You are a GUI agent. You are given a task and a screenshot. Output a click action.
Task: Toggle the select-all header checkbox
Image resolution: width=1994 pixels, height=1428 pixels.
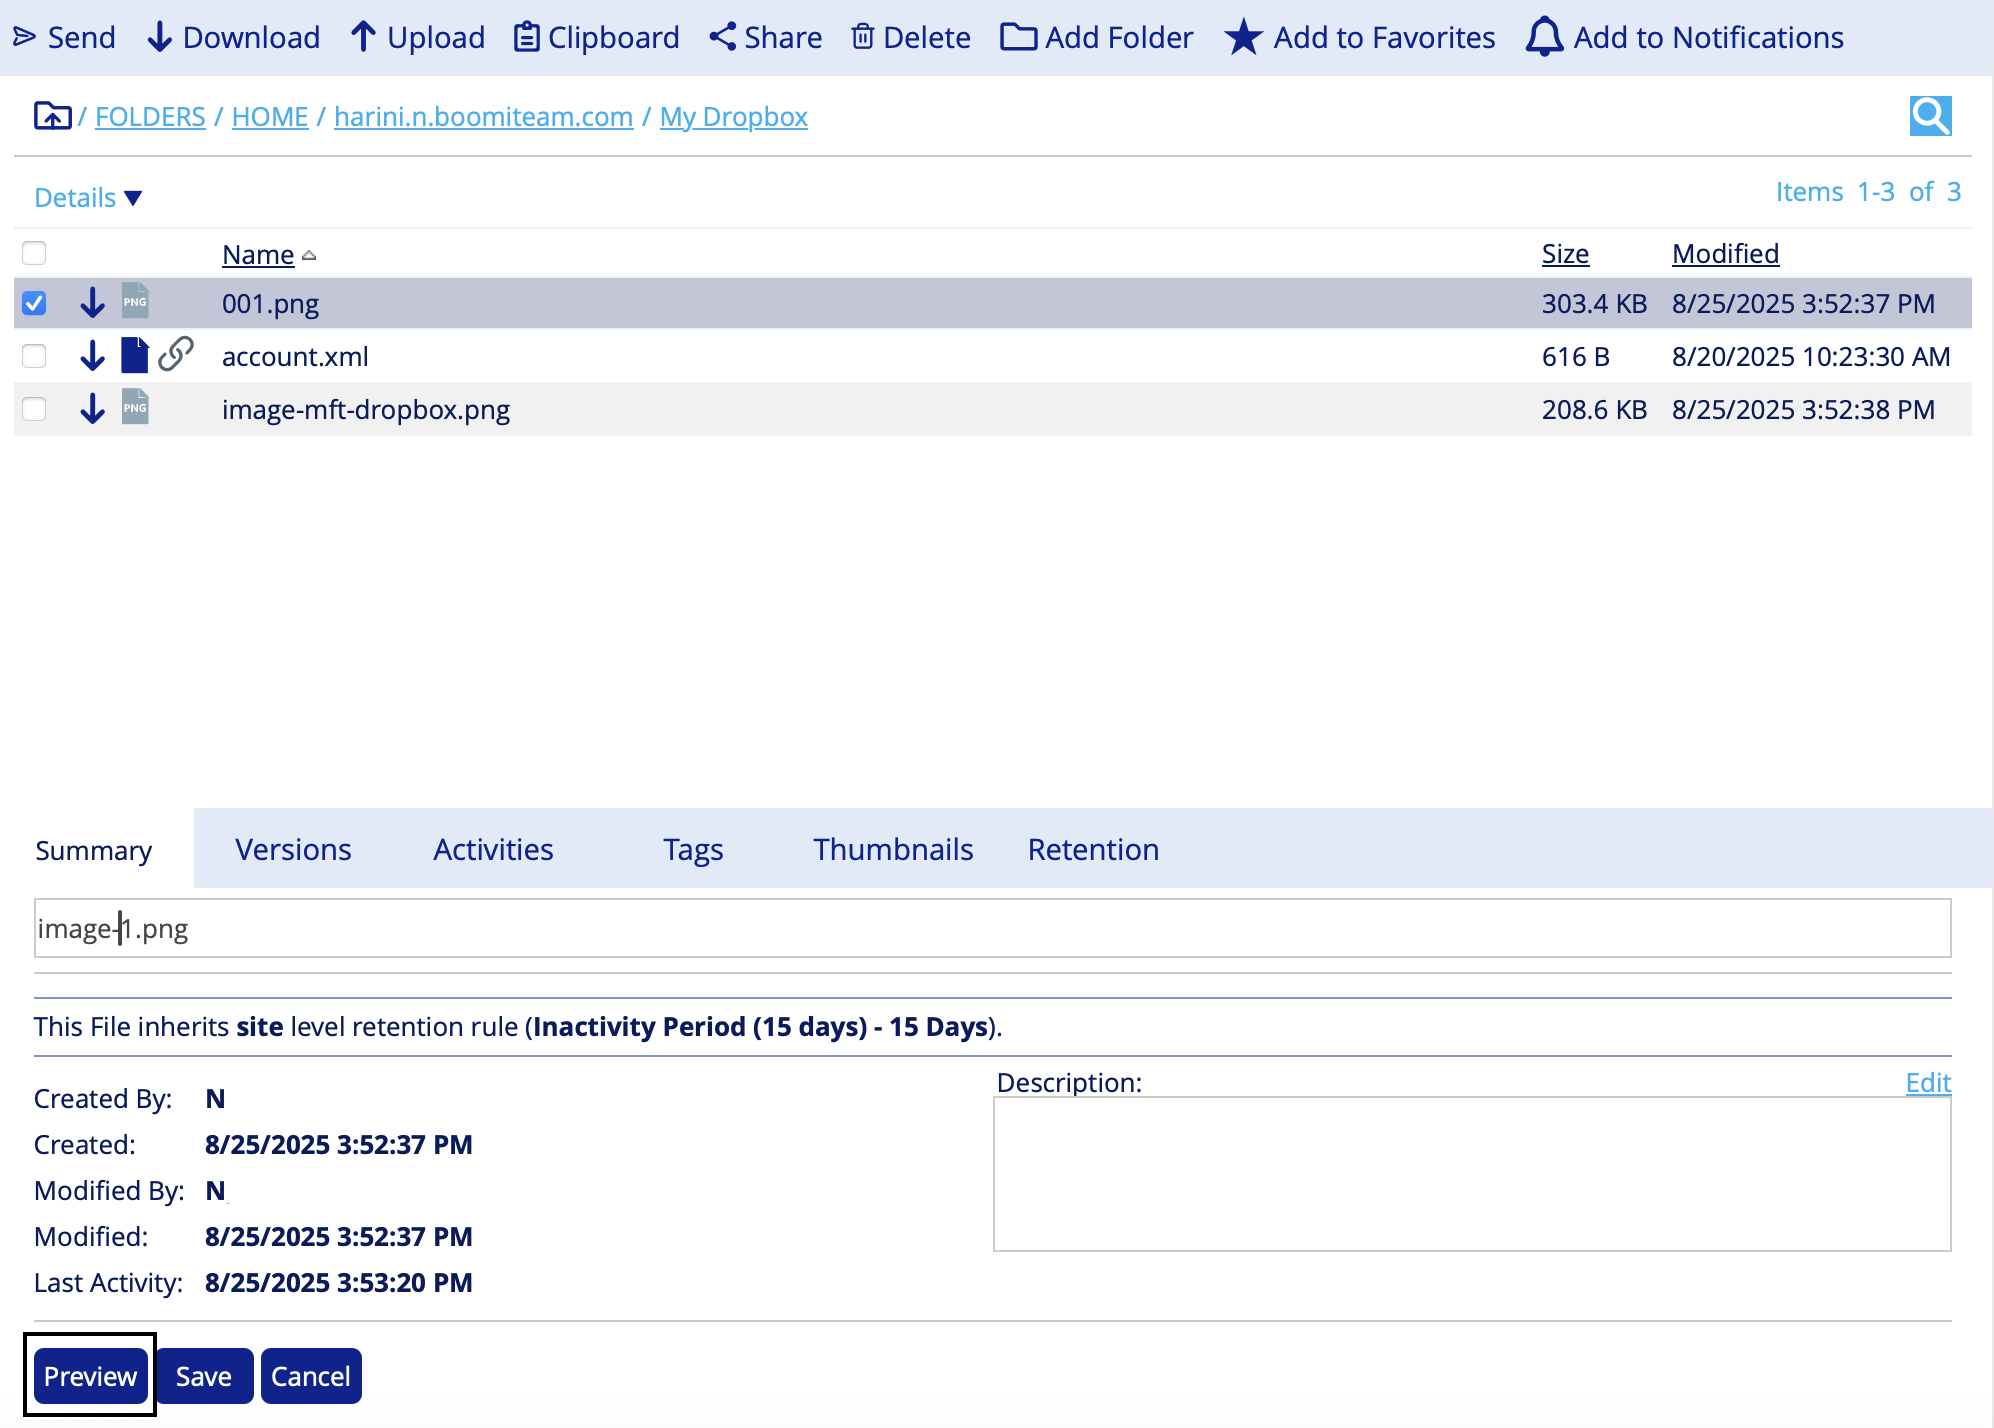coord(34,252)
